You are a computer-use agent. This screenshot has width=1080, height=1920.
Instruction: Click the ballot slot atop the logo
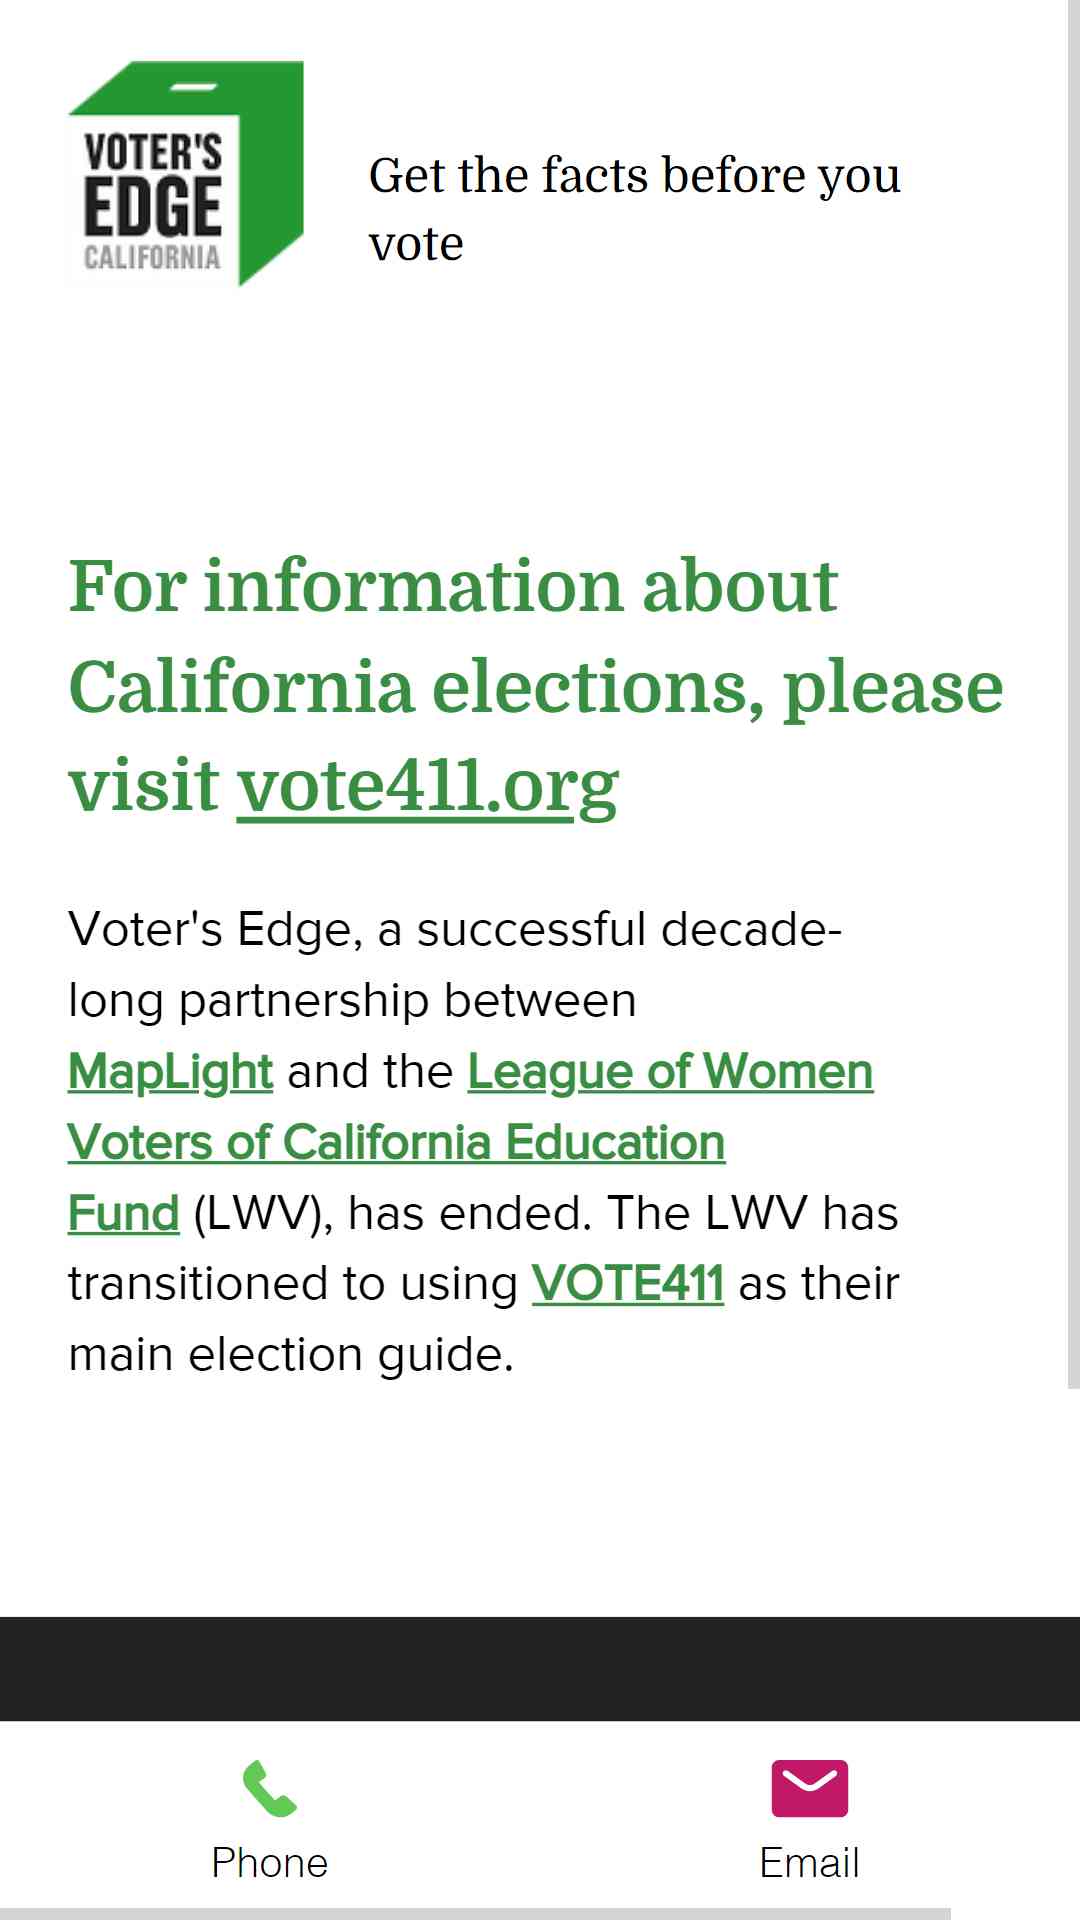[195, 87]
